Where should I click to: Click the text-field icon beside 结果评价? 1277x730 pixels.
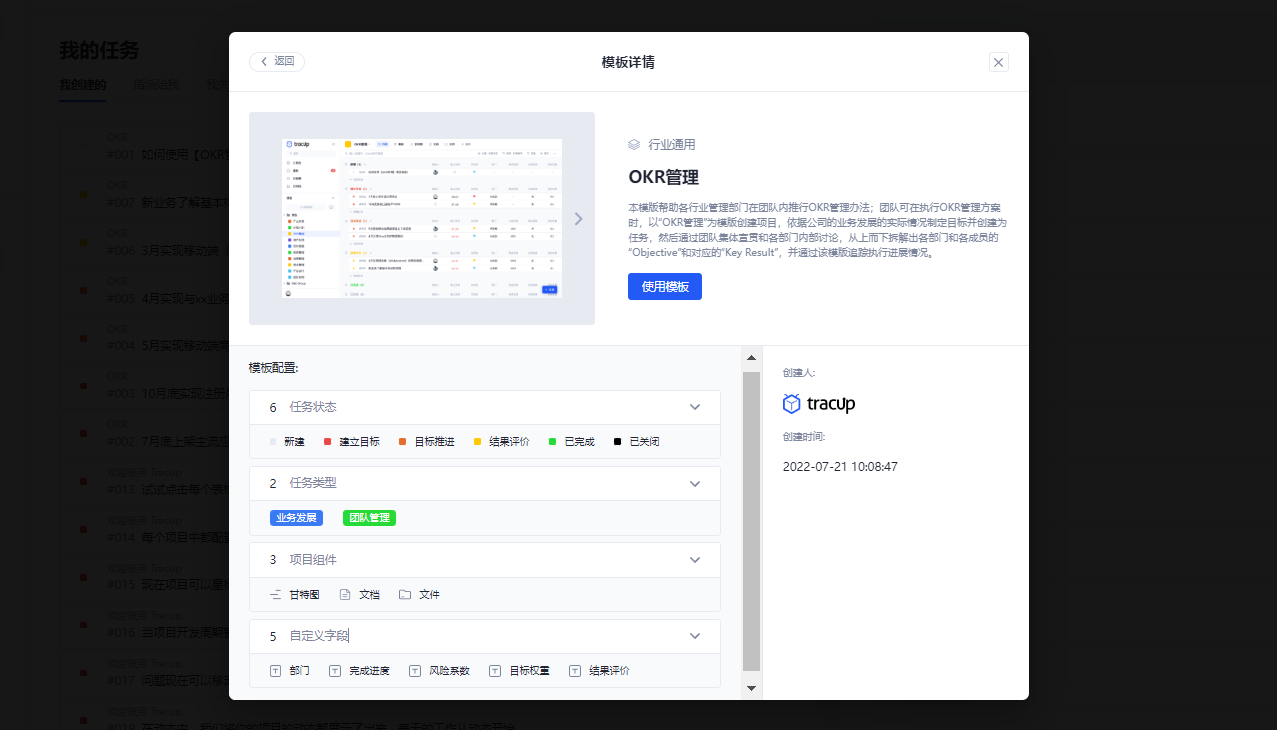(x=574, y=671)
